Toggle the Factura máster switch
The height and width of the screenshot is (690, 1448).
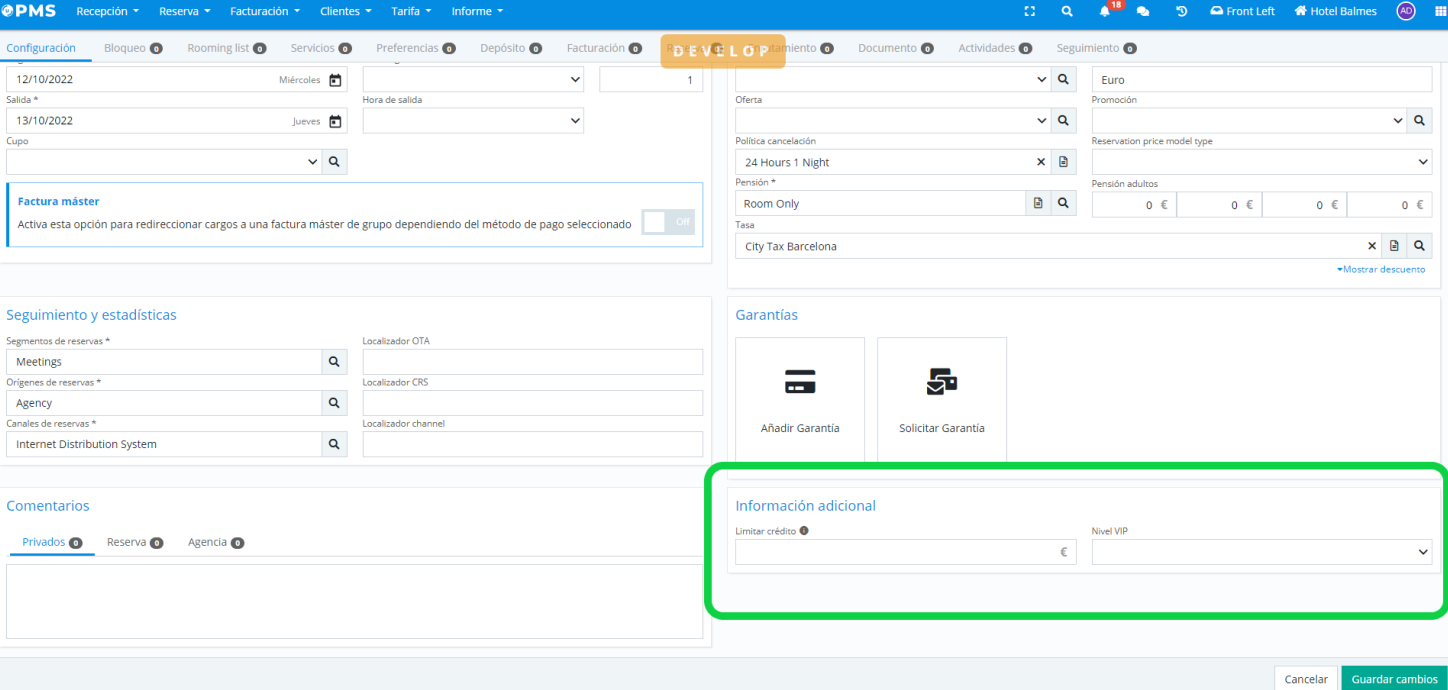668,222
